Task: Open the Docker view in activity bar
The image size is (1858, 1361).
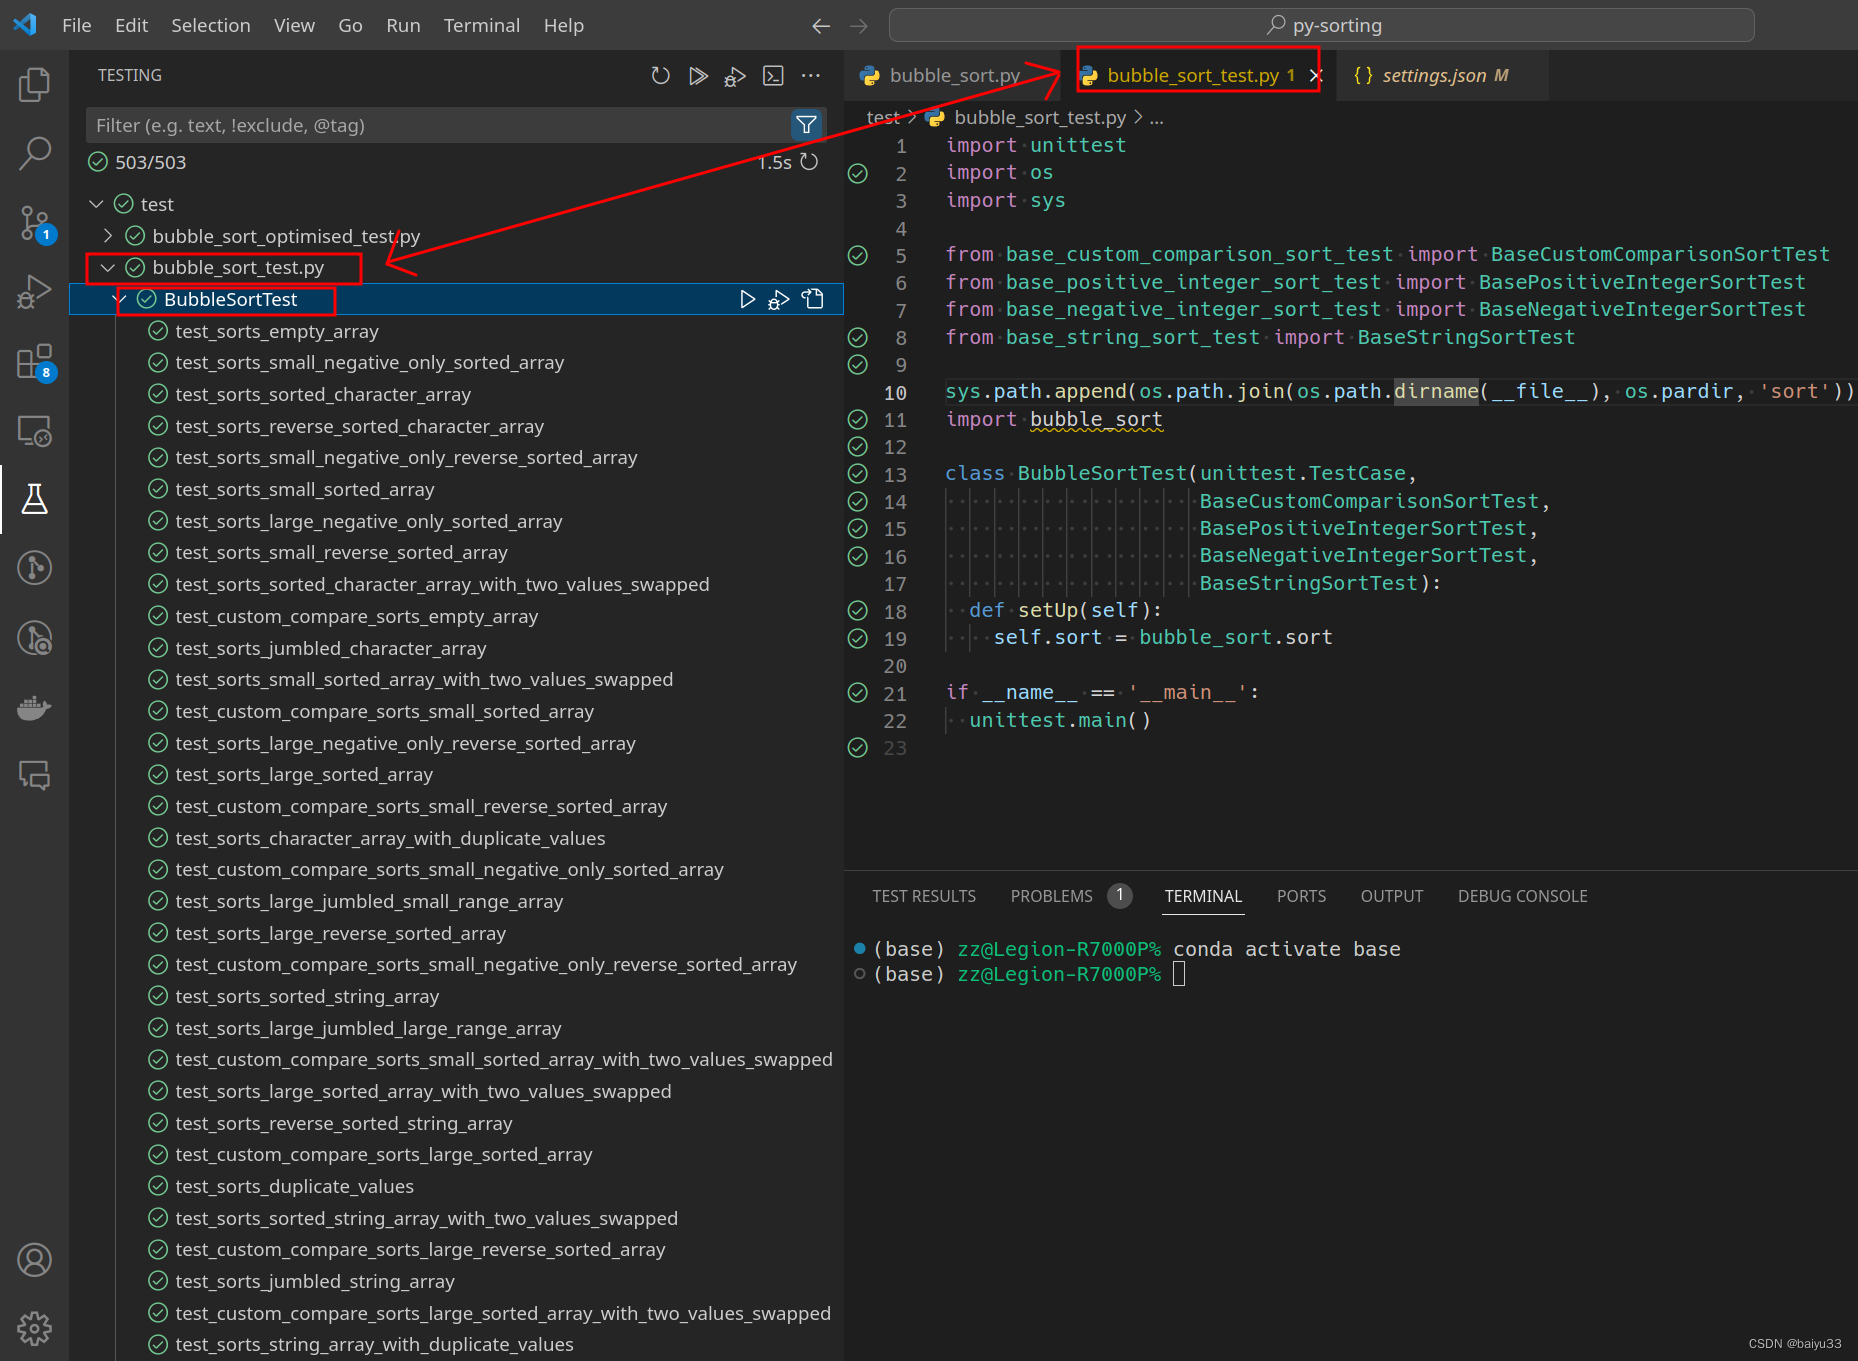Action: (x=34, y=707)
